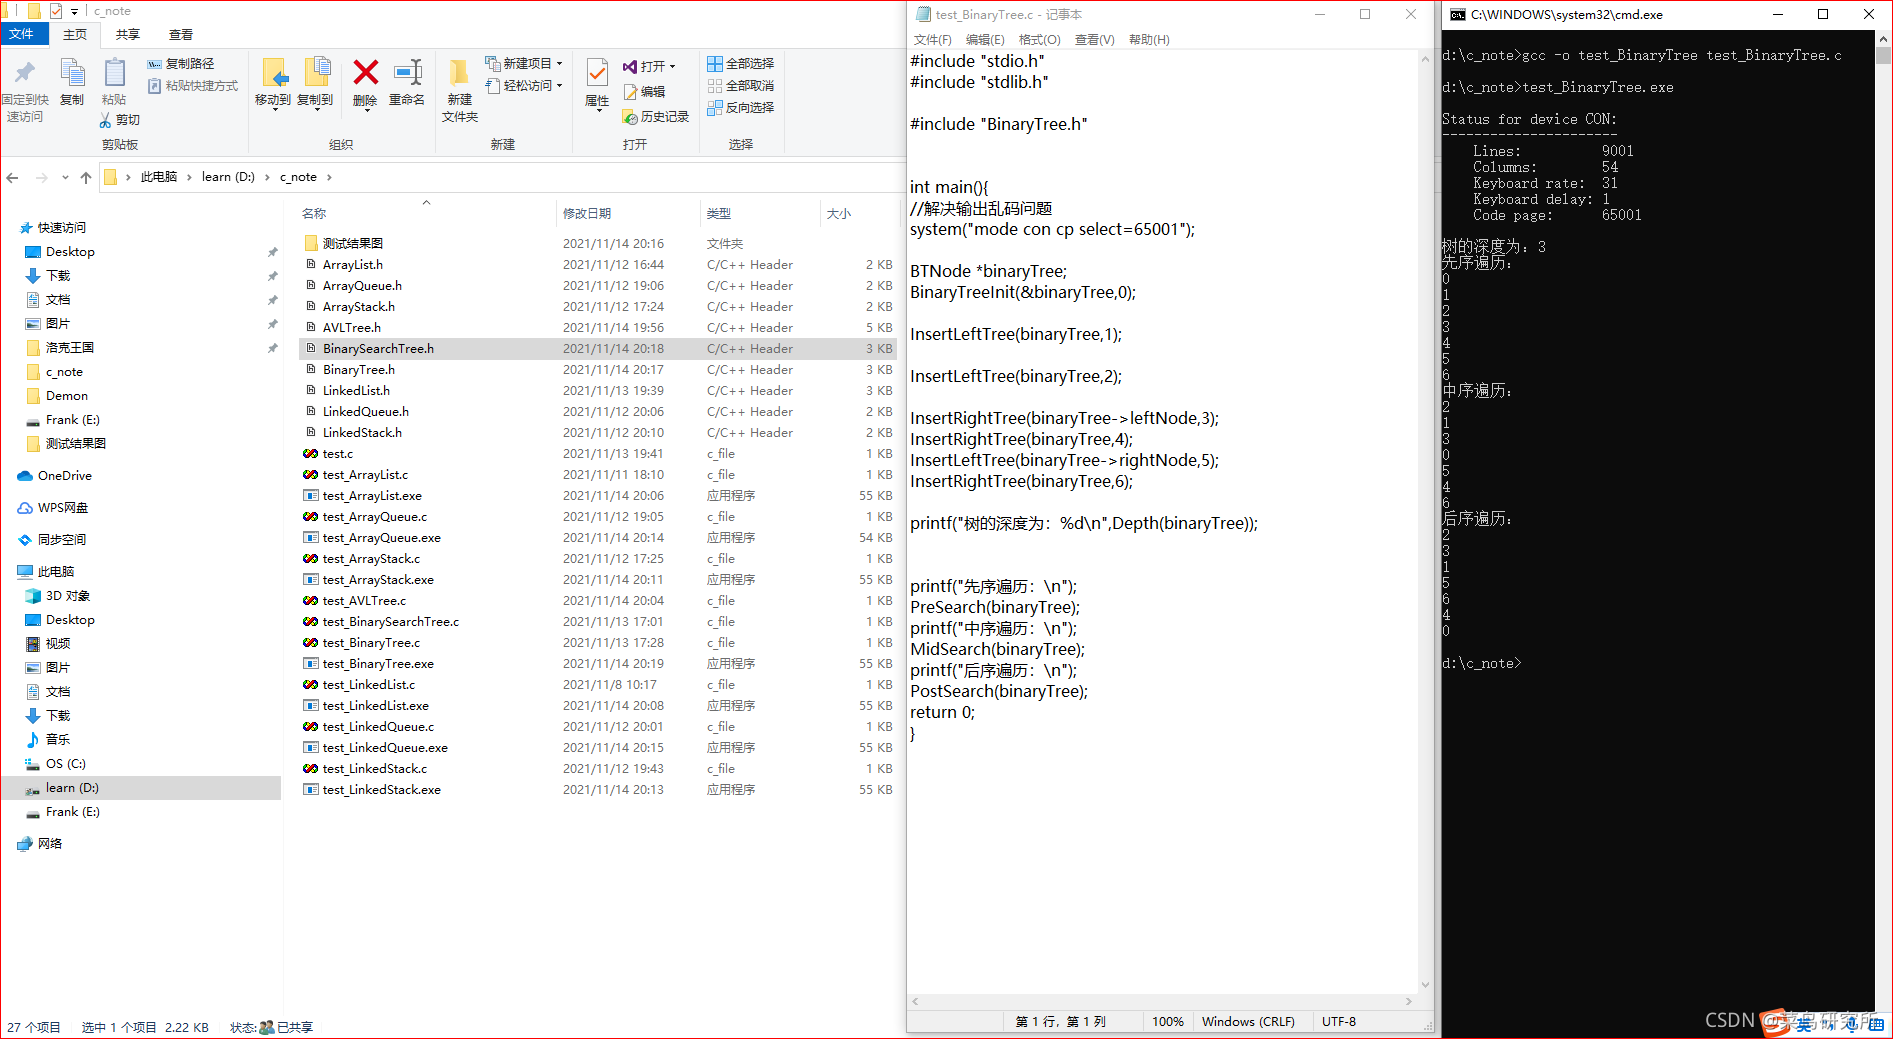Click the Rename icon
Screen dimensions: 1893x1039
tap(407, 73)
